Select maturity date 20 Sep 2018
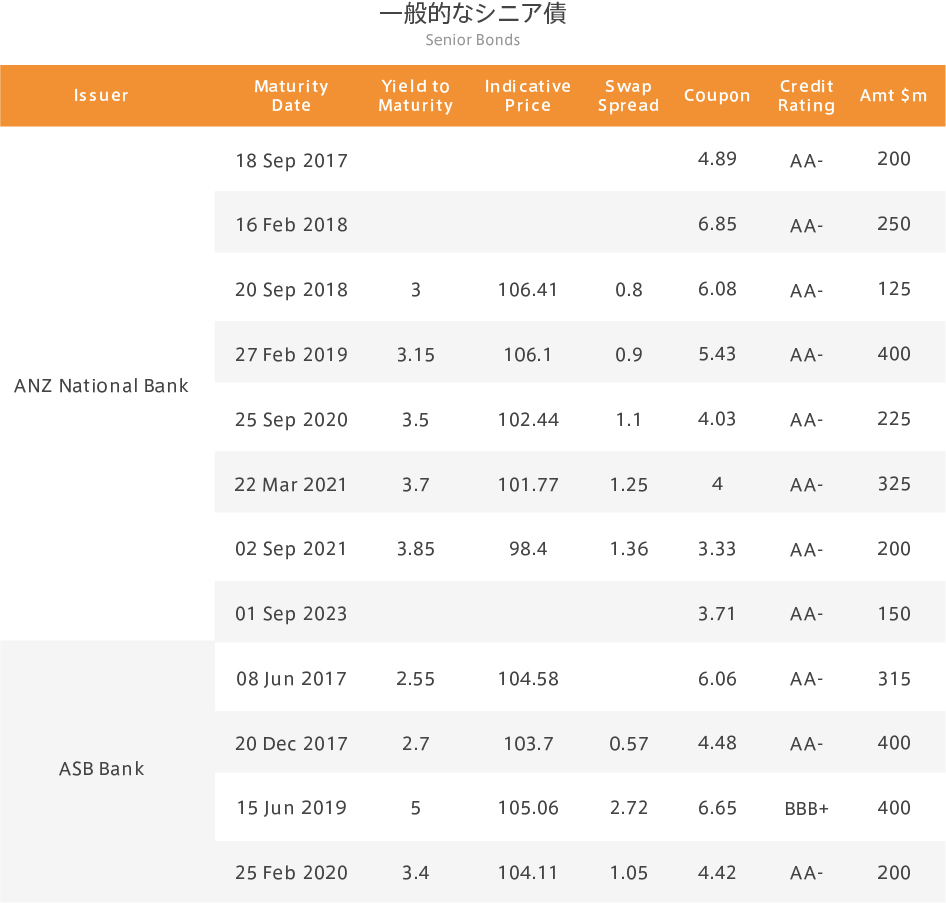The image size is (946, 903). [291, 290]
